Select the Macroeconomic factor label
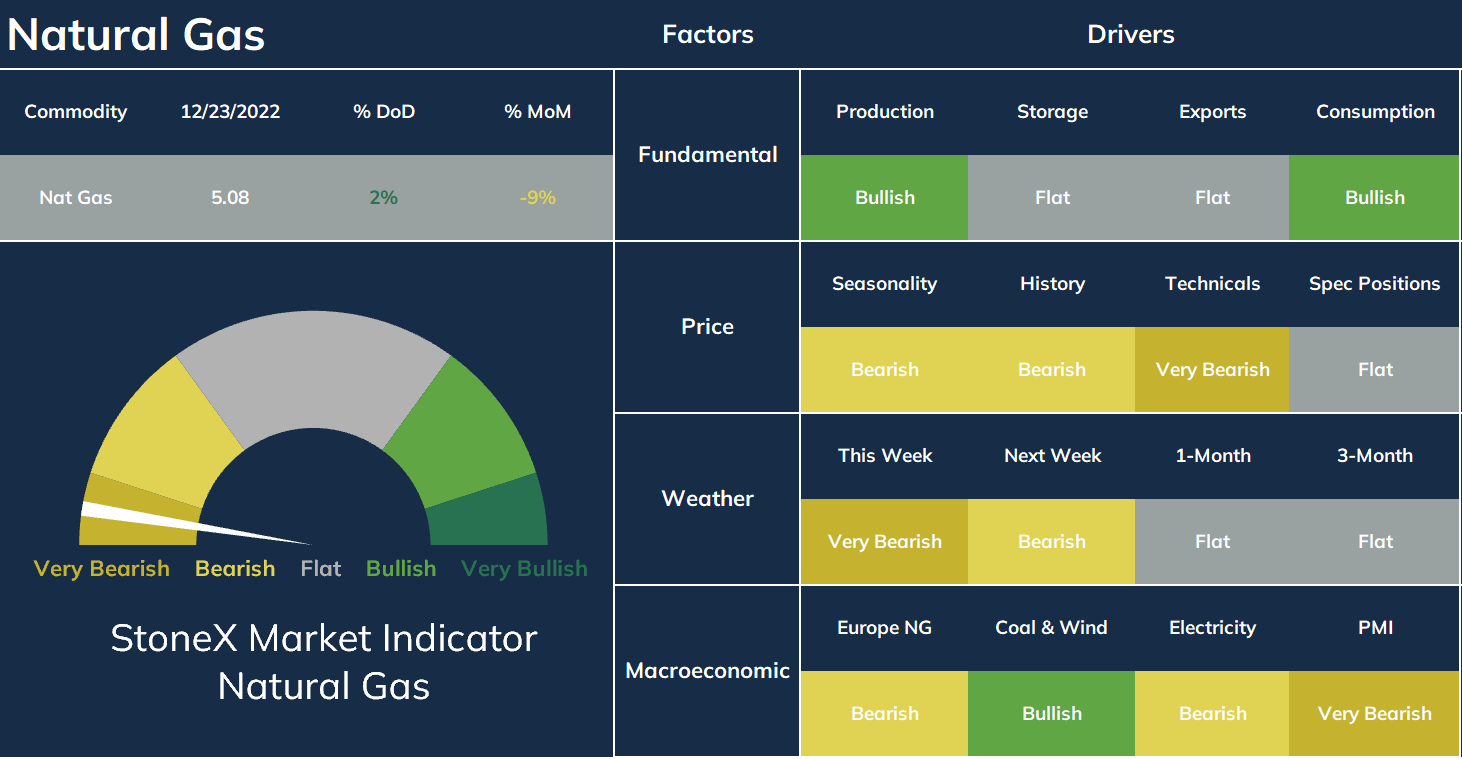 pos(707,670)
